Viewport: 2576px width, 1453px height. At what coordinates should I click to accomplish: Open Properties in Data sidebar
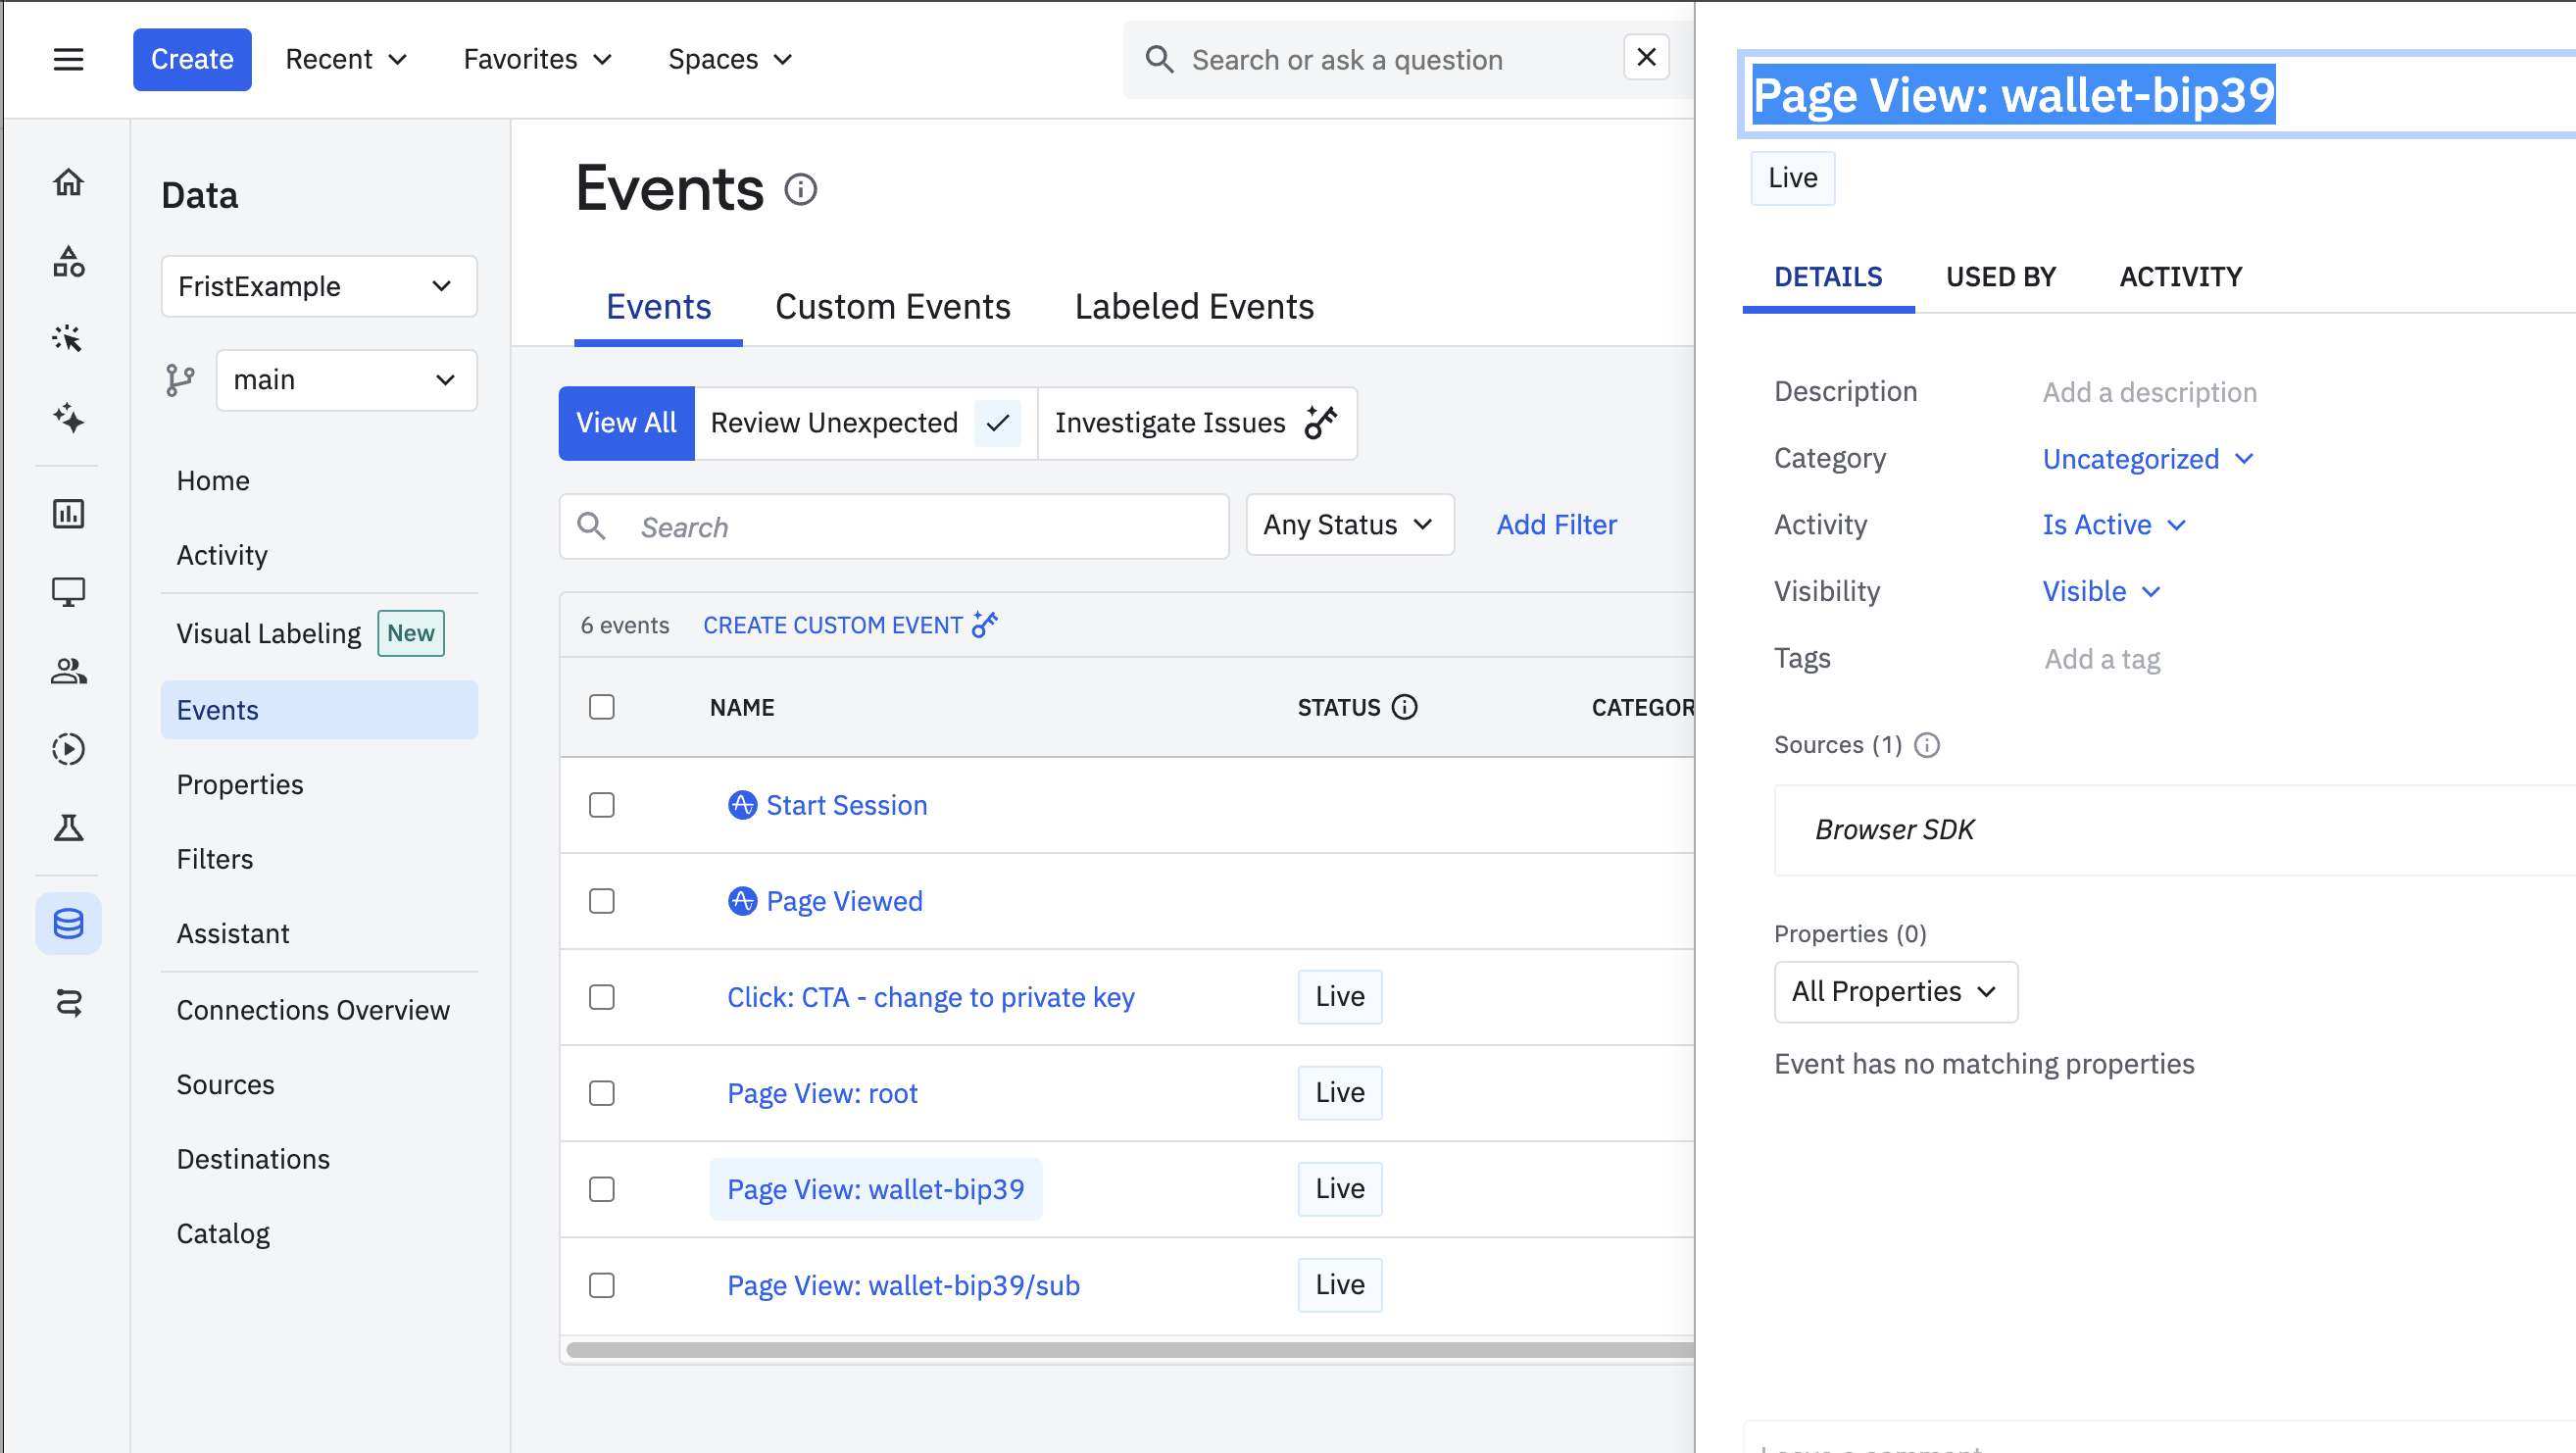pos(240,784)
